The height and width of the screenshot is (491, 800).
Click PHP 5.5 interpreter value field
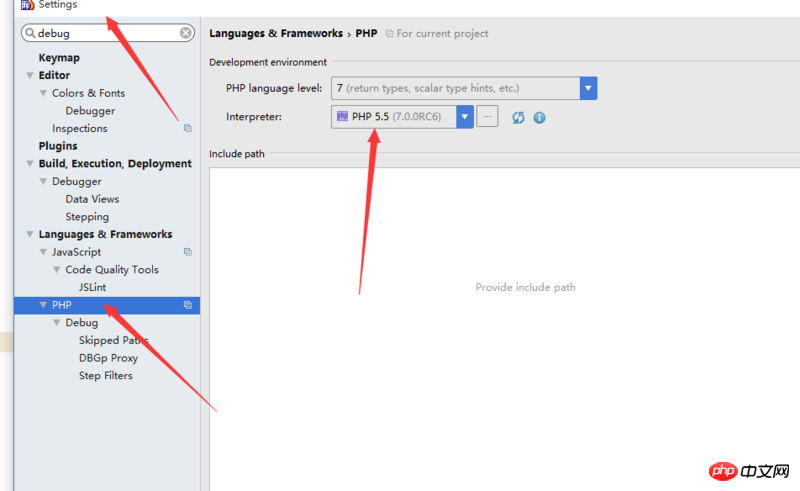[394, 116]
